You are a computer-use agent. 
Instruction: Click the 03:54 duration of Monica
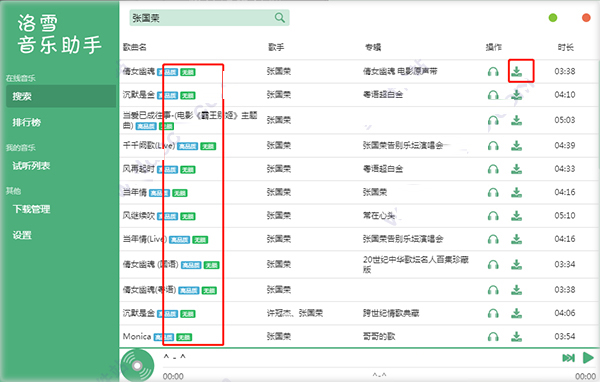pyautogui.click(x=565, y=336)
